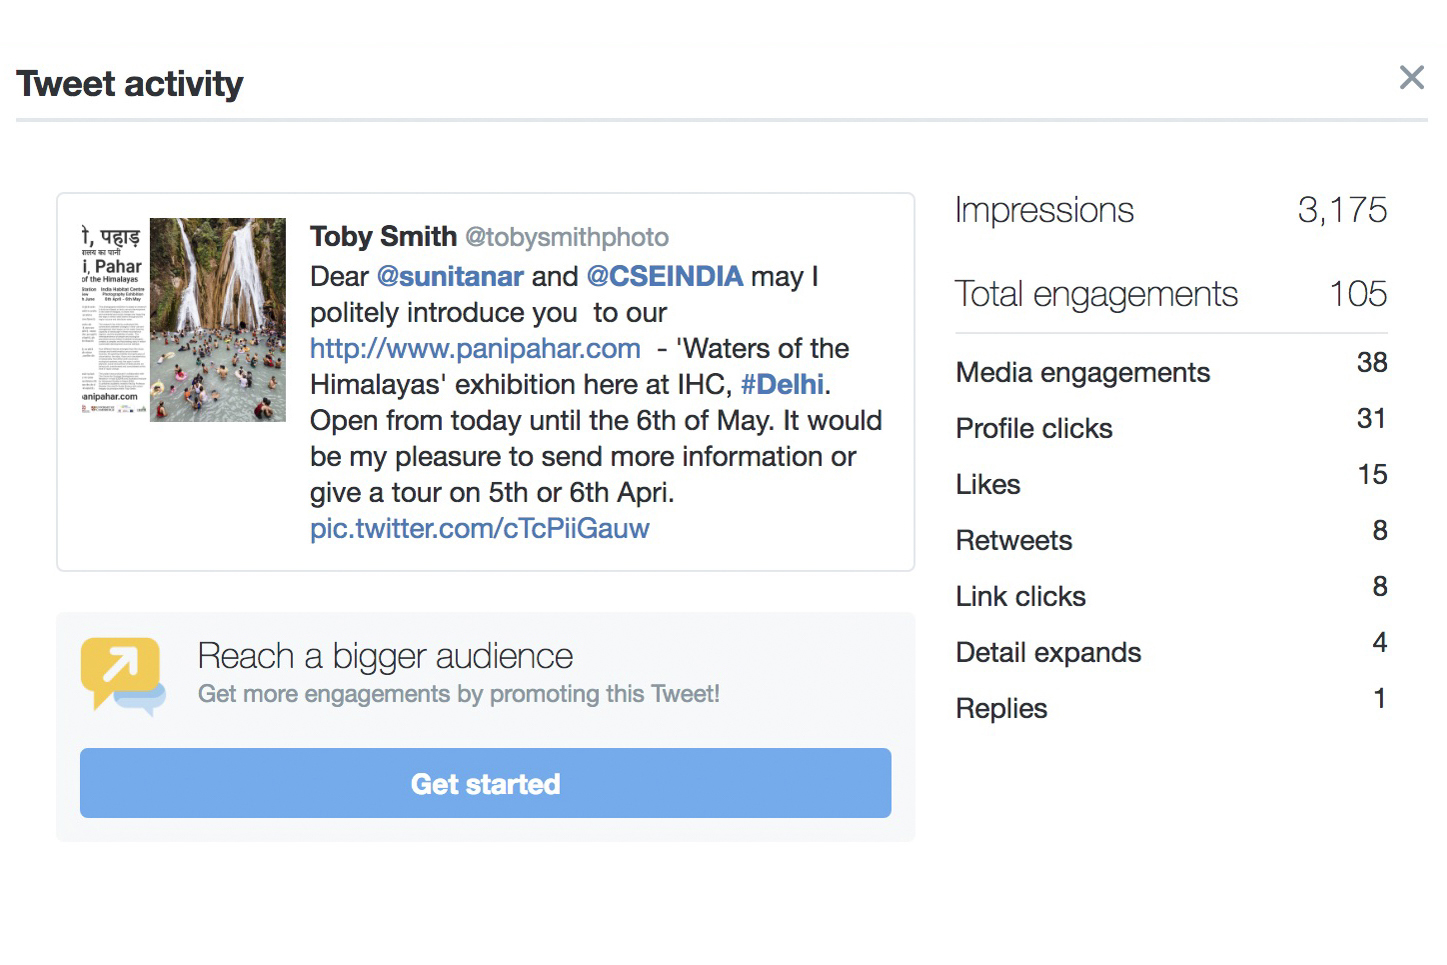Click the Link clicks metric
Image resolution: width=1447 pixels, height=965 pixels.
pyautogui.click(x=1021, y=596)
